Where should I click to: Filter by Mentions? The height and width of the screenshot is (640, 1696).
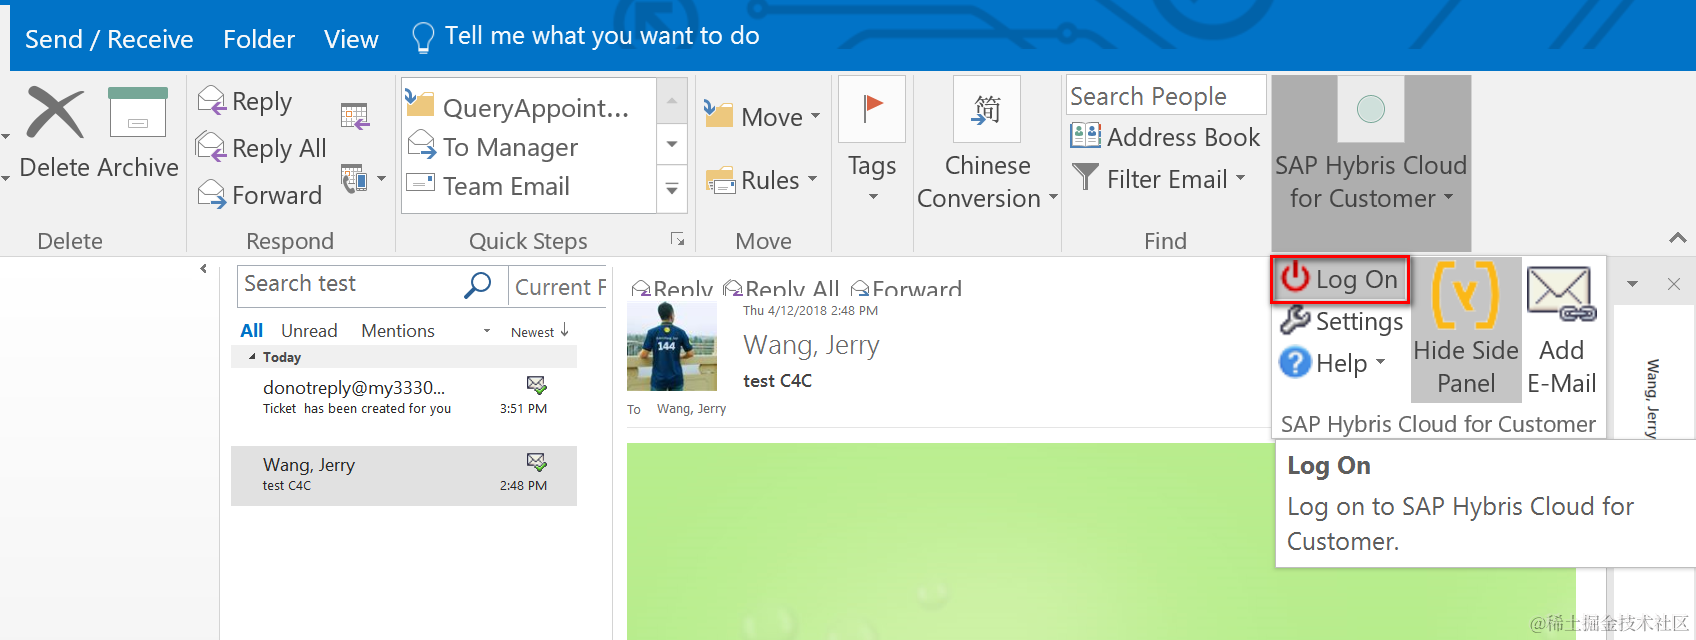click(397, 330)
